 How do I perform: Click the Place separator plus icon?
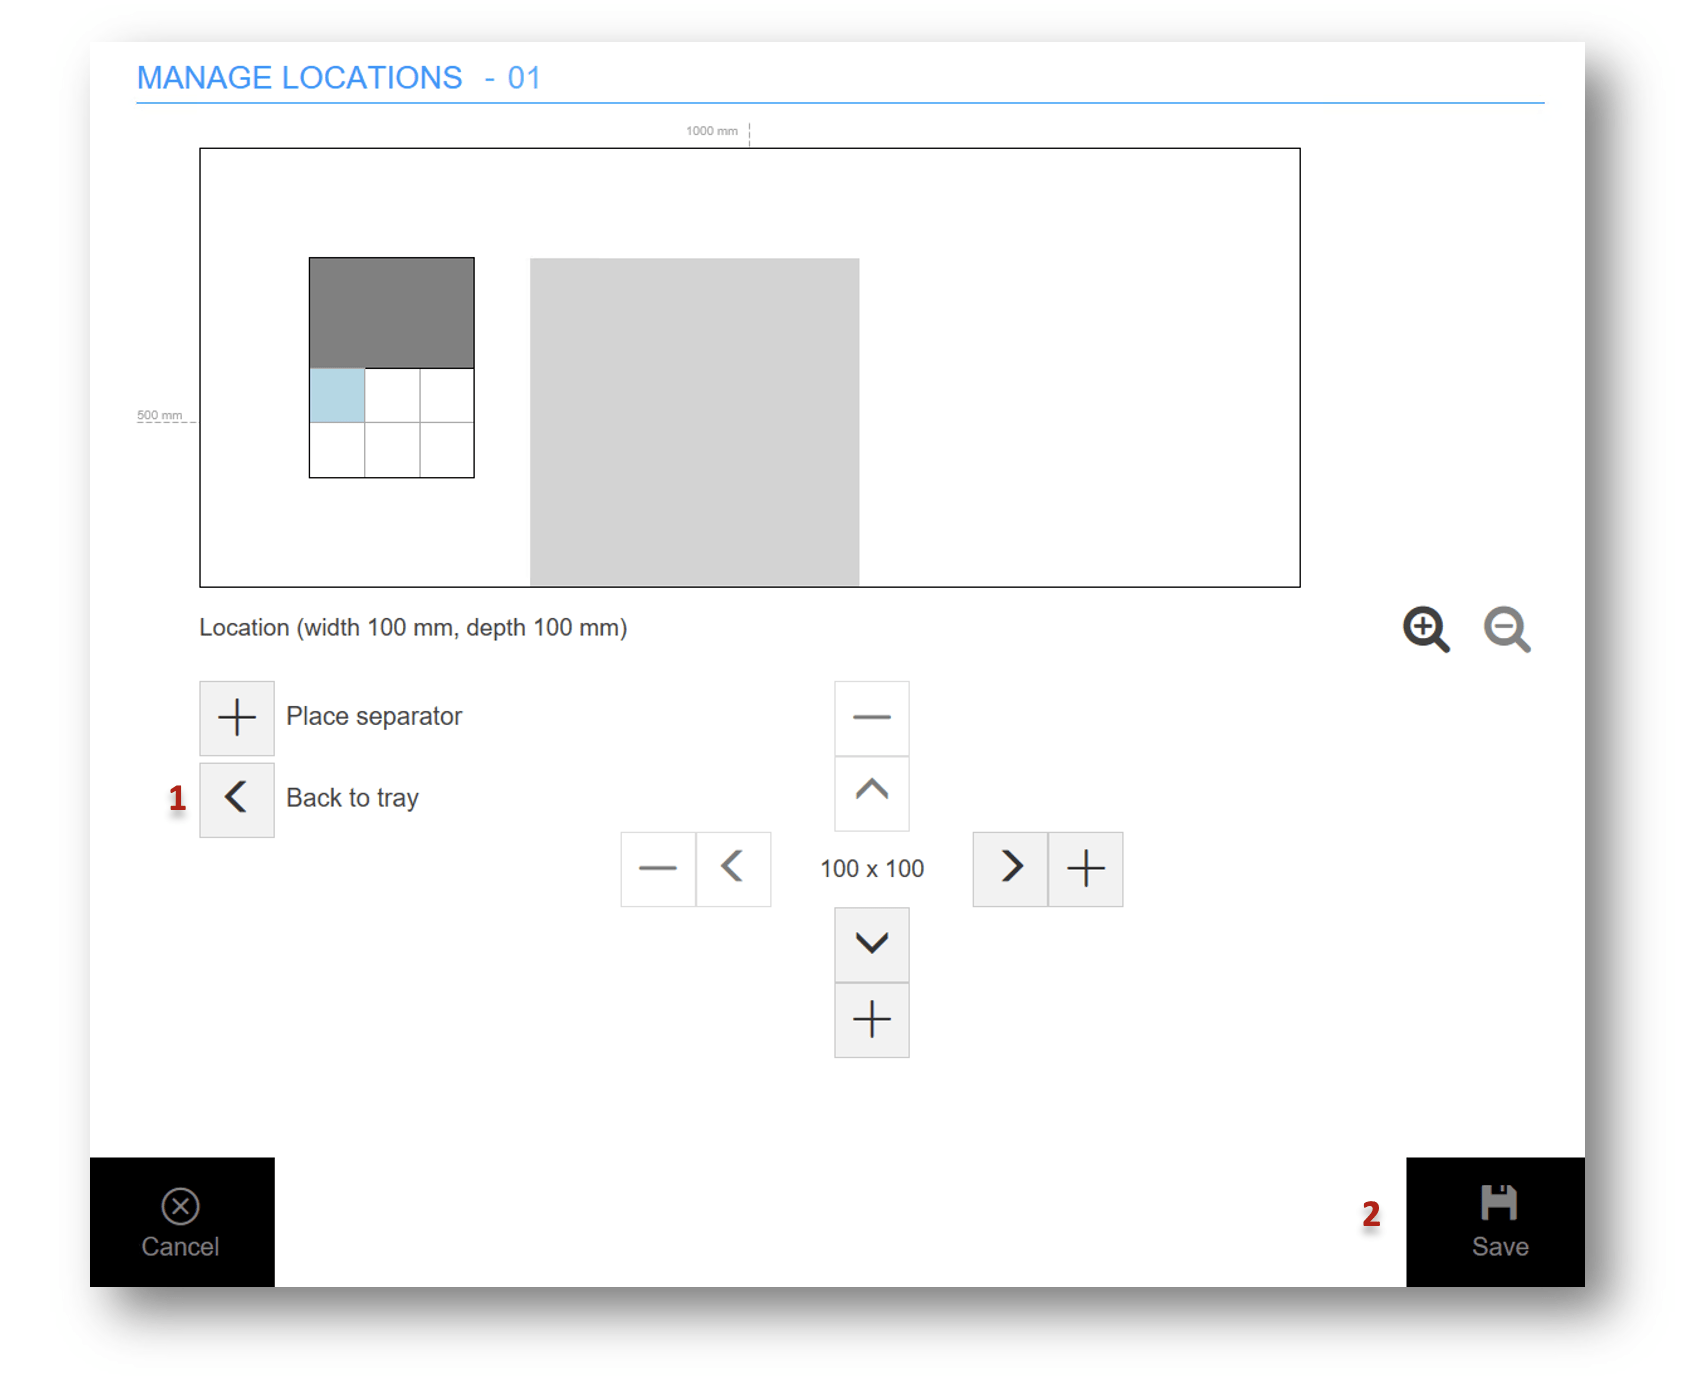pyautogui.click(x=237, y=718)
